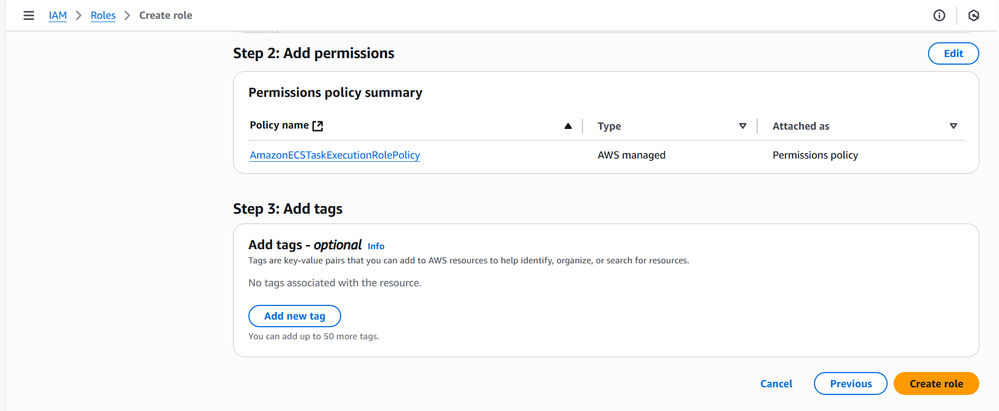Open the Info link next to Add tags
The height and width of the screenshot is (411, 999).
point(375,246)
